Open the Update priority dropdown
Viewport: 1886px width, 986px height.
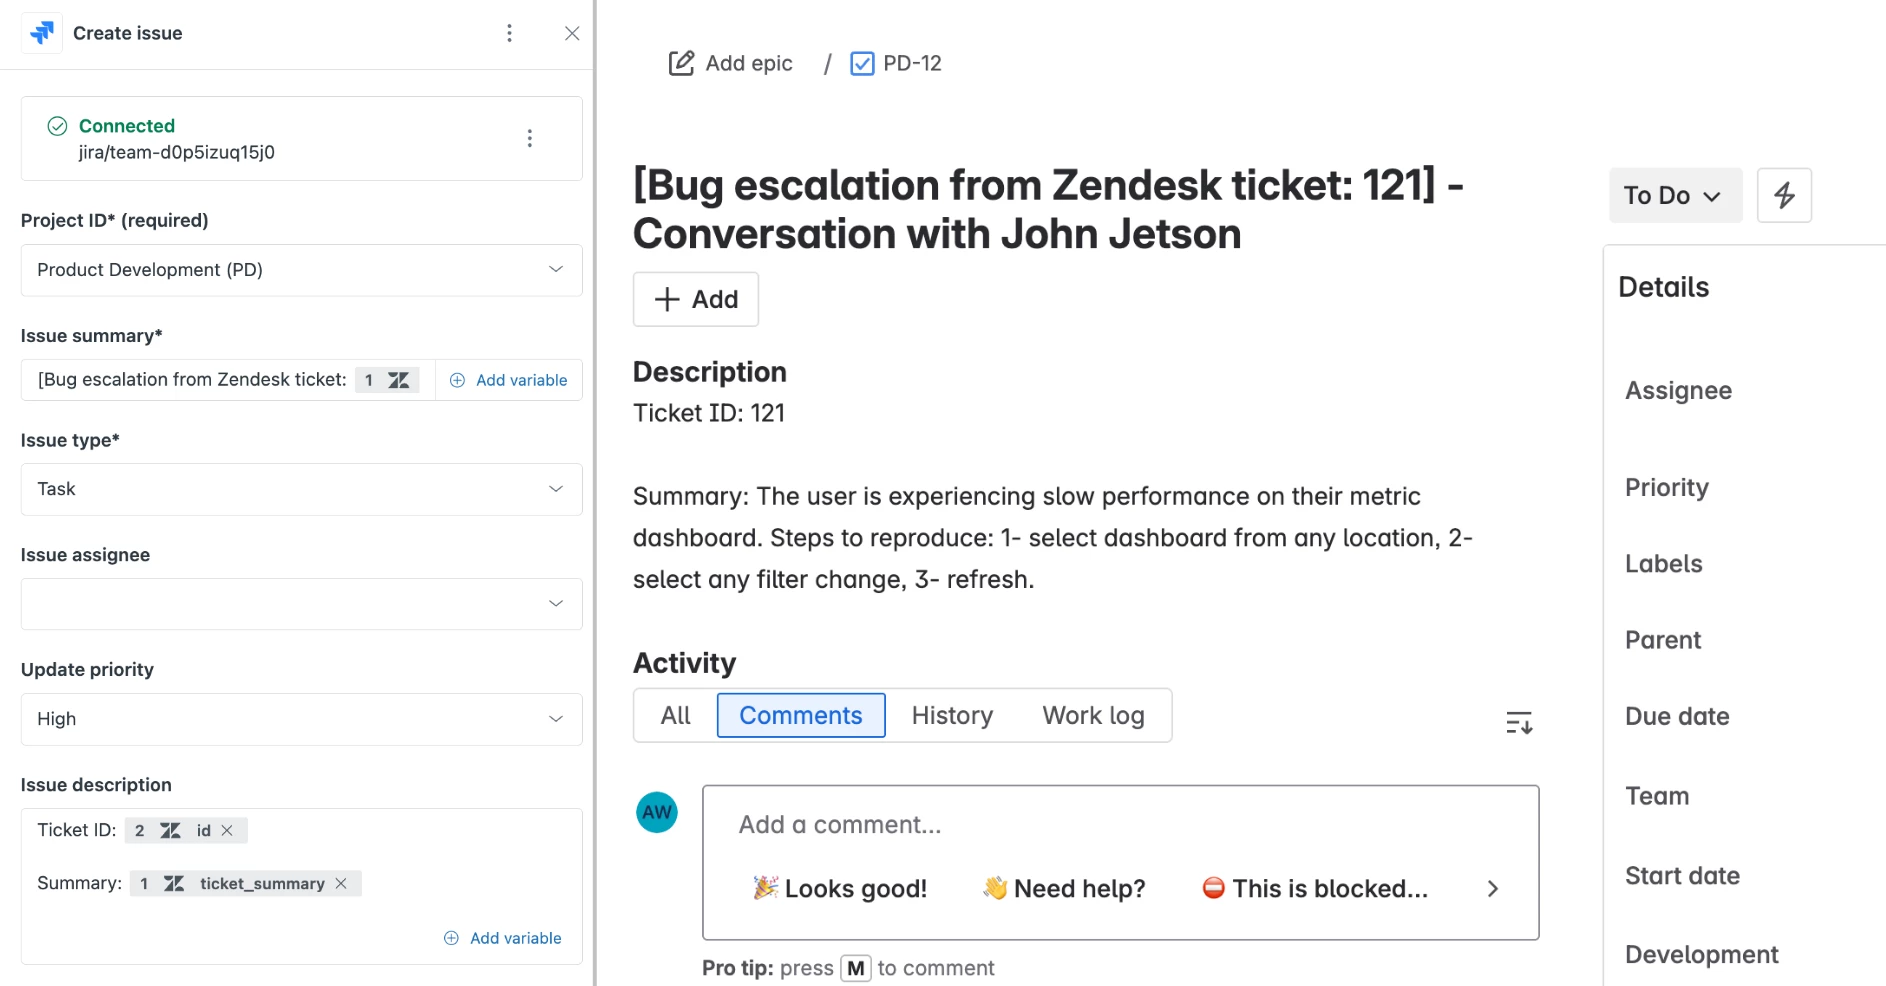301,719
